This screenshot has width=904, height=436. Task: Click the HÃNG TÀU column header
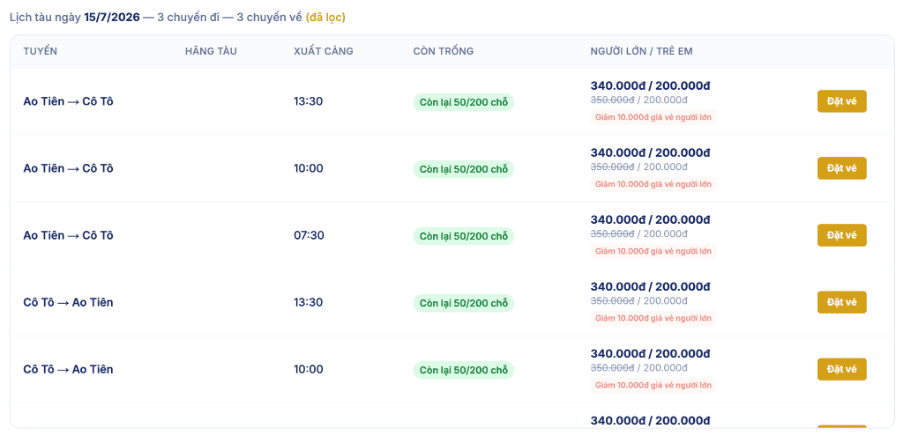point(211,51)
